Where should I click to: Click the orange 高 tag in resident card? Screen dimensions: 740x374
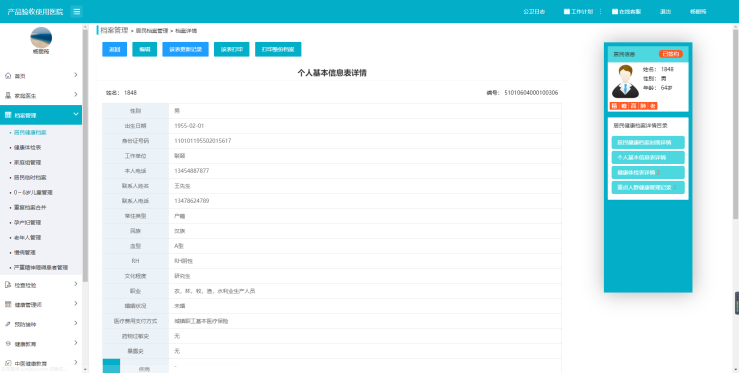pos(634,106)
